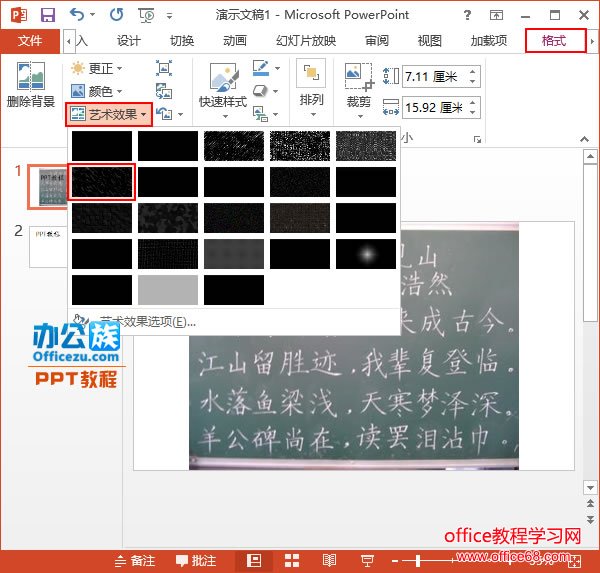The width and height of the screenshot is (600, 573).
Task: Switch to Normal view in status bar
Action: pyautogui.click(x=254, y=561)
